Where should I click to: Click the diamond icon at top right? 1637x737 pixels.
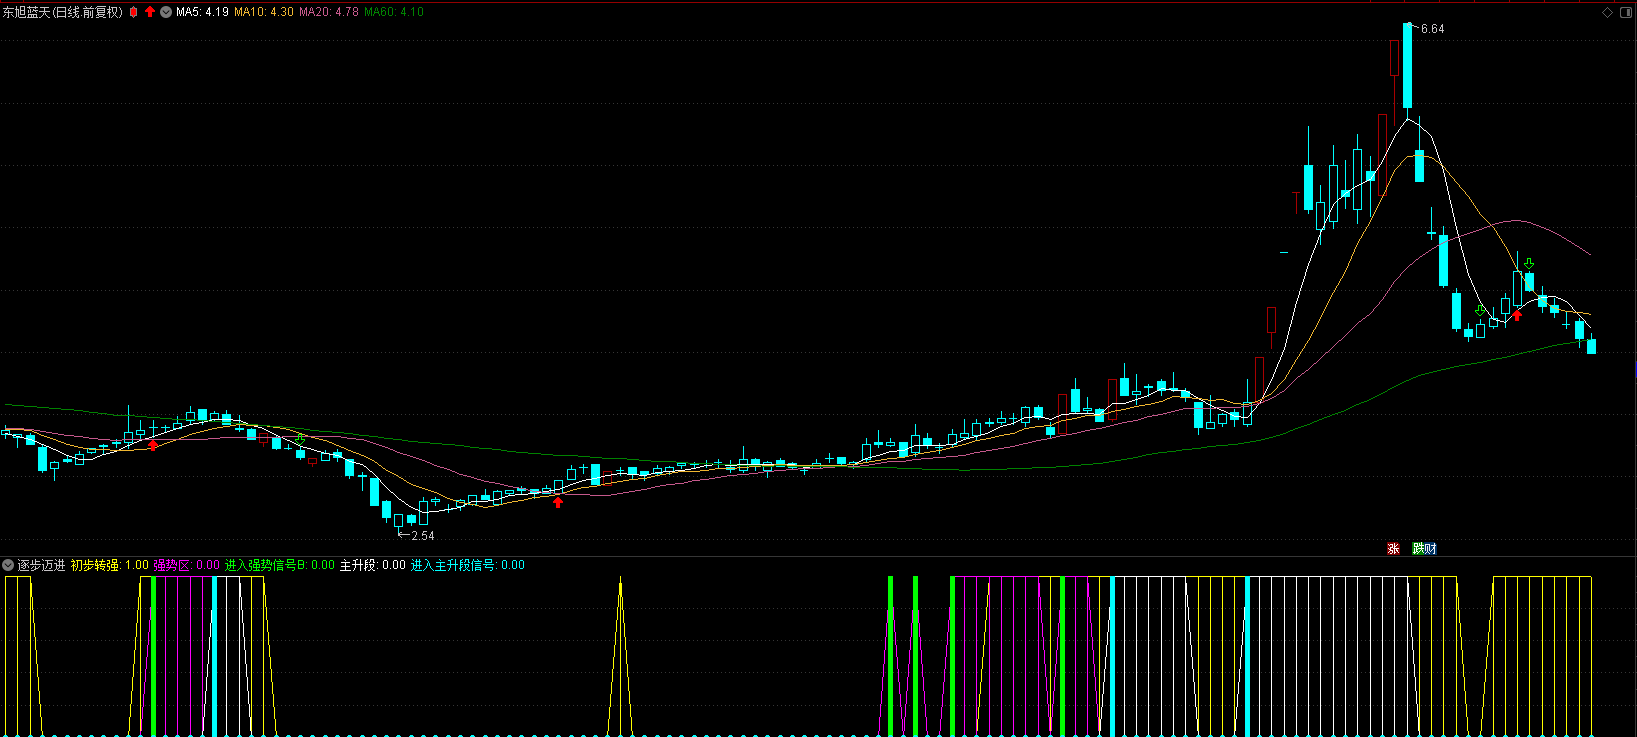coord(1608,12)
